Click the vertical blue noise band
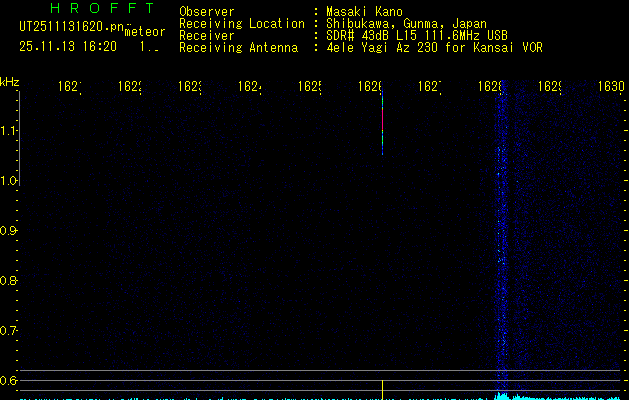629x400 pixels. (501, 241)
